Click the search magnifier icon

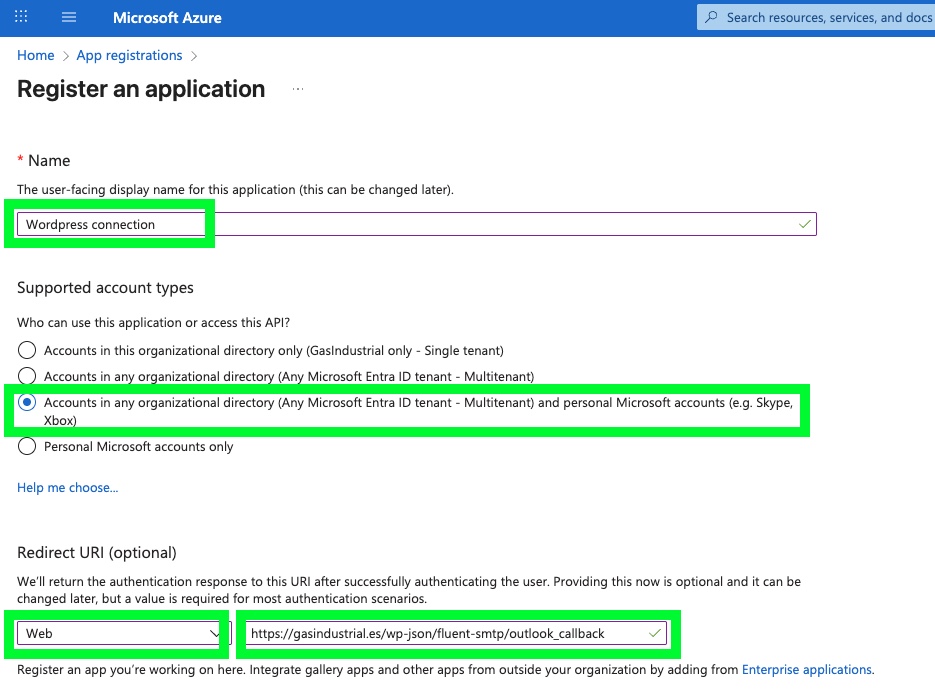tap(712, 17)
